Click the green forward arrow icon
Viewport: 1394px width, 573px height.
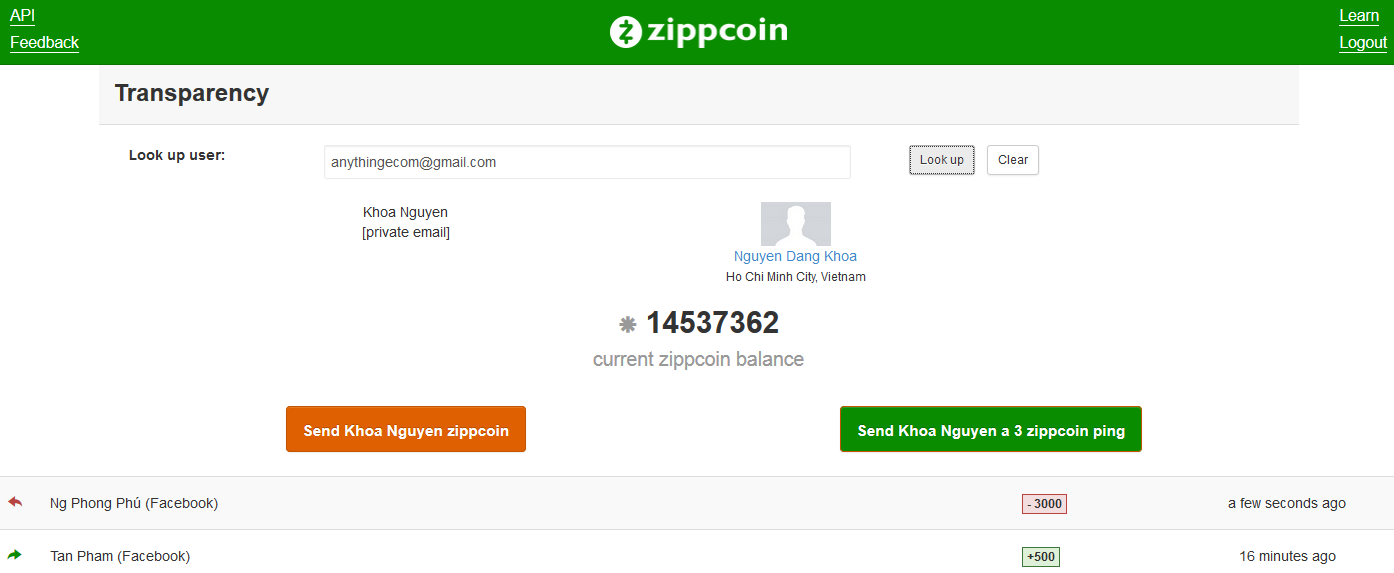15,555
